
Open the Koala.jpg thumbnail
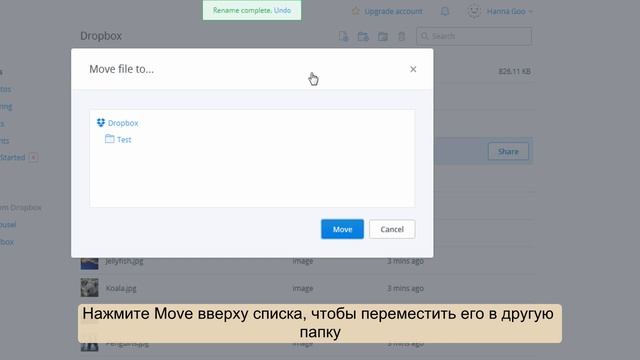[89, 288]
